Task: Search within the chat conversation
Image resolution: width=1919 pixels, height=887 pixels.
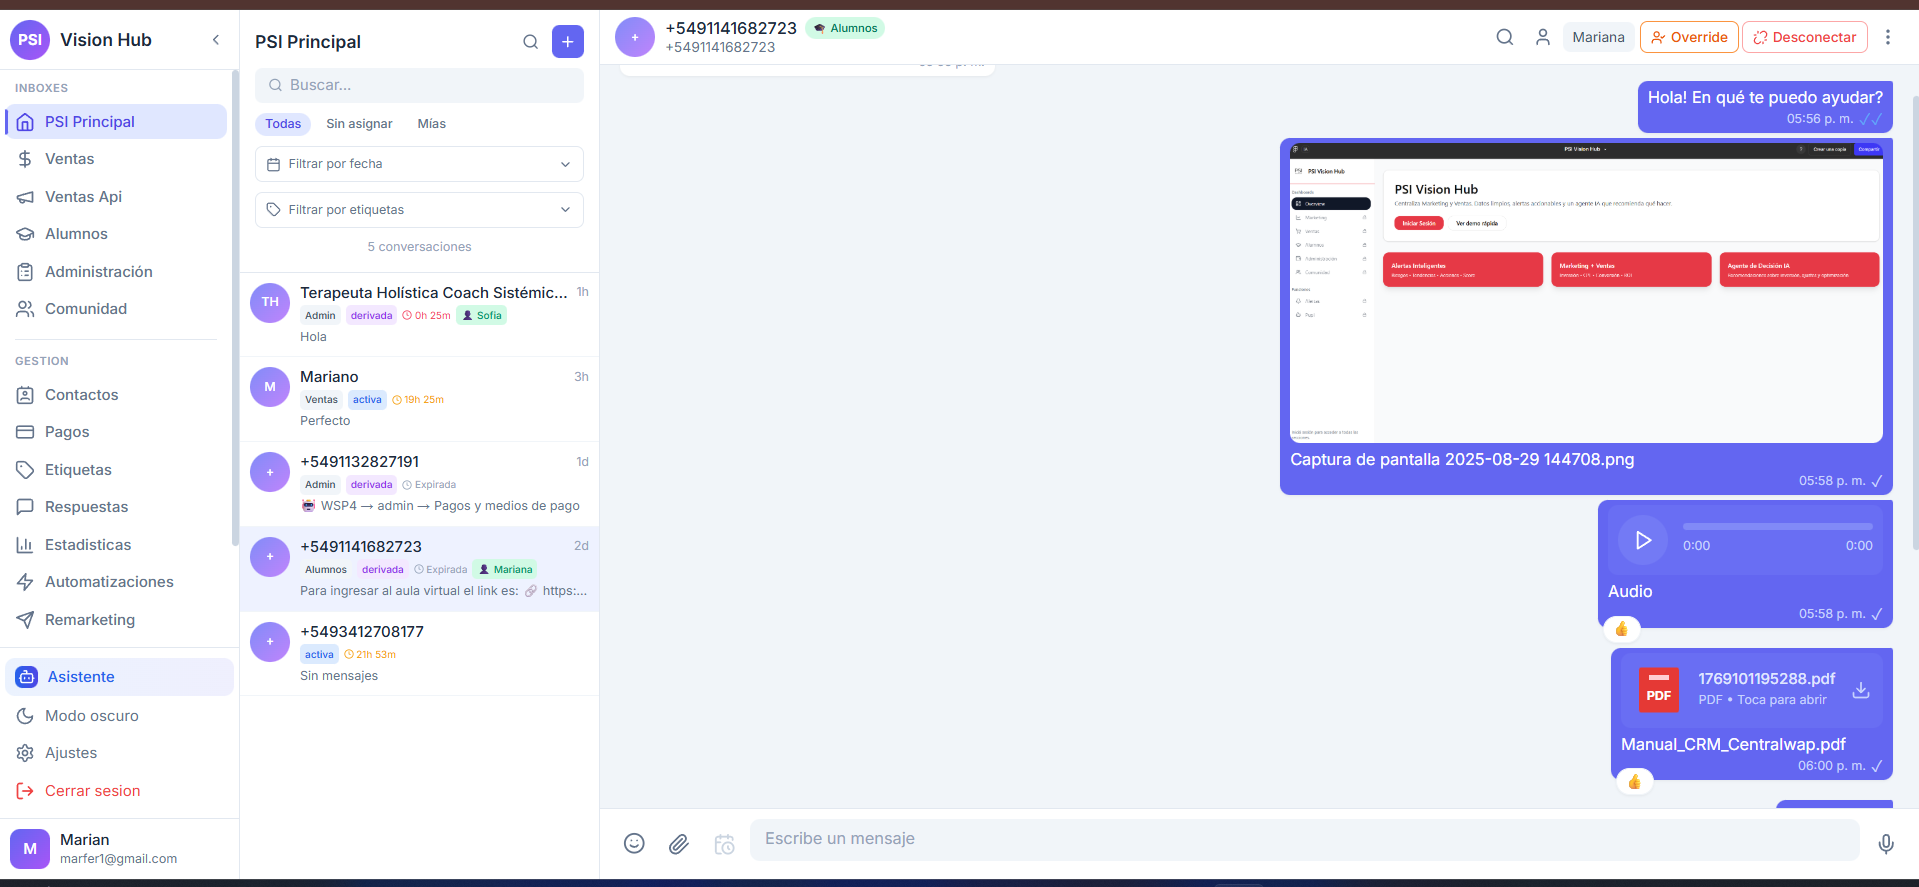Action: (1505, 37)
